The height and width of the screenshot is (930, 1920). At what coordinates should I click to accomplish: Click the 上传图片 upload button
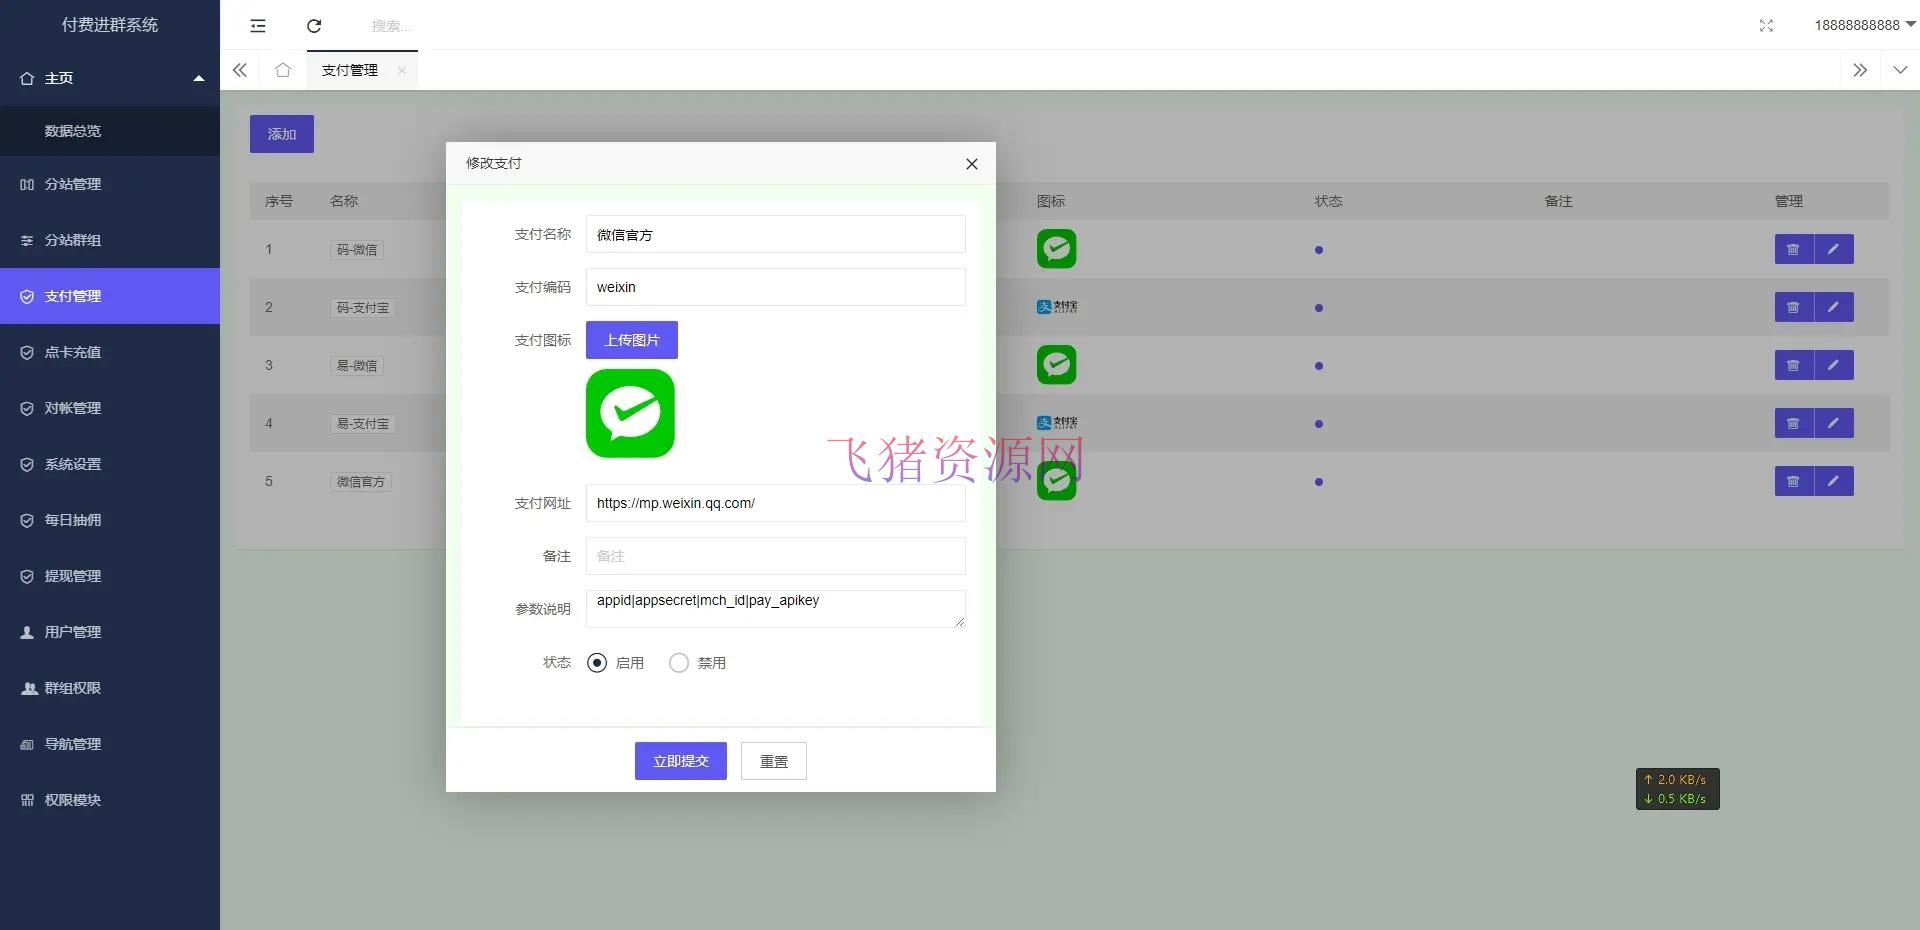631,340
